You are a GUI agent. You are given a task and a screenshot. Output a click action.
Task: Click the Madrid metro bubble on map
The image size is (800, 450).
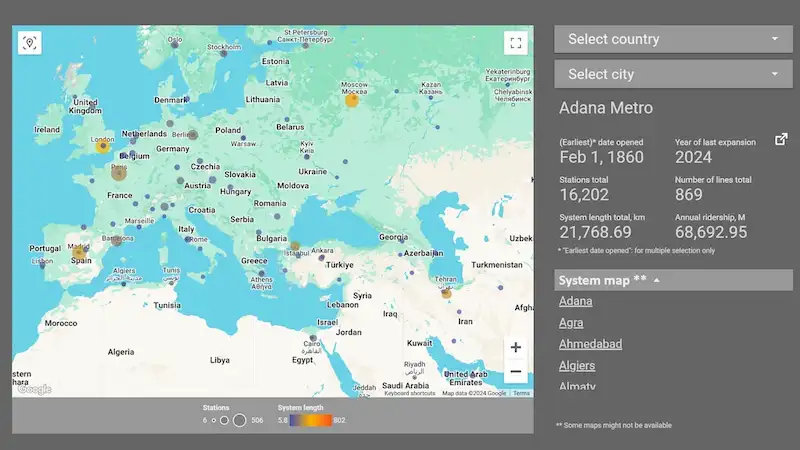click(x=79, y=252)
